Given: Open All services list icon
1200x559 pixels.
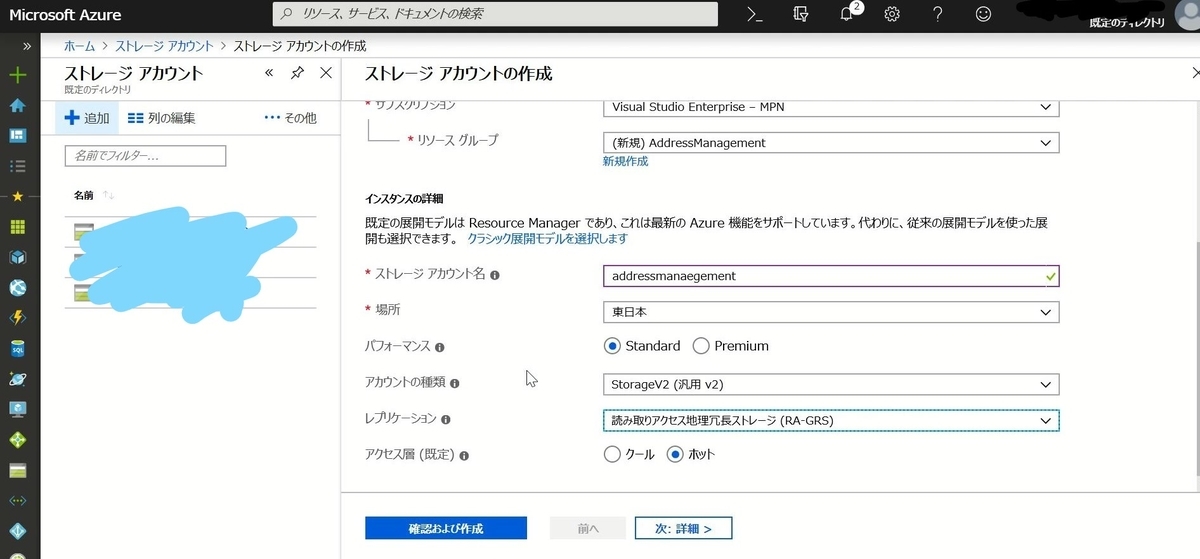Looking at the screenshot, I should tap(17, 166).
